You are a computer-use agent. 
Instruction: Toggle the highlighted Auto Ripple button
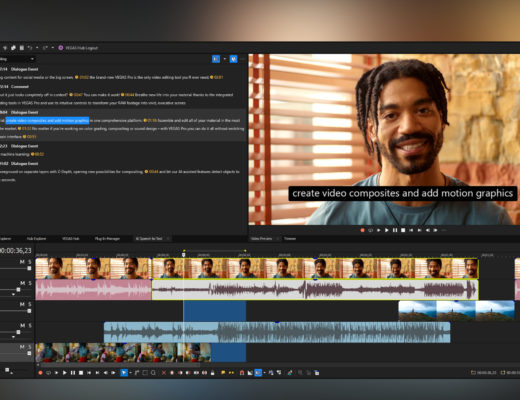pyautogui.click(x=258, y=373)
